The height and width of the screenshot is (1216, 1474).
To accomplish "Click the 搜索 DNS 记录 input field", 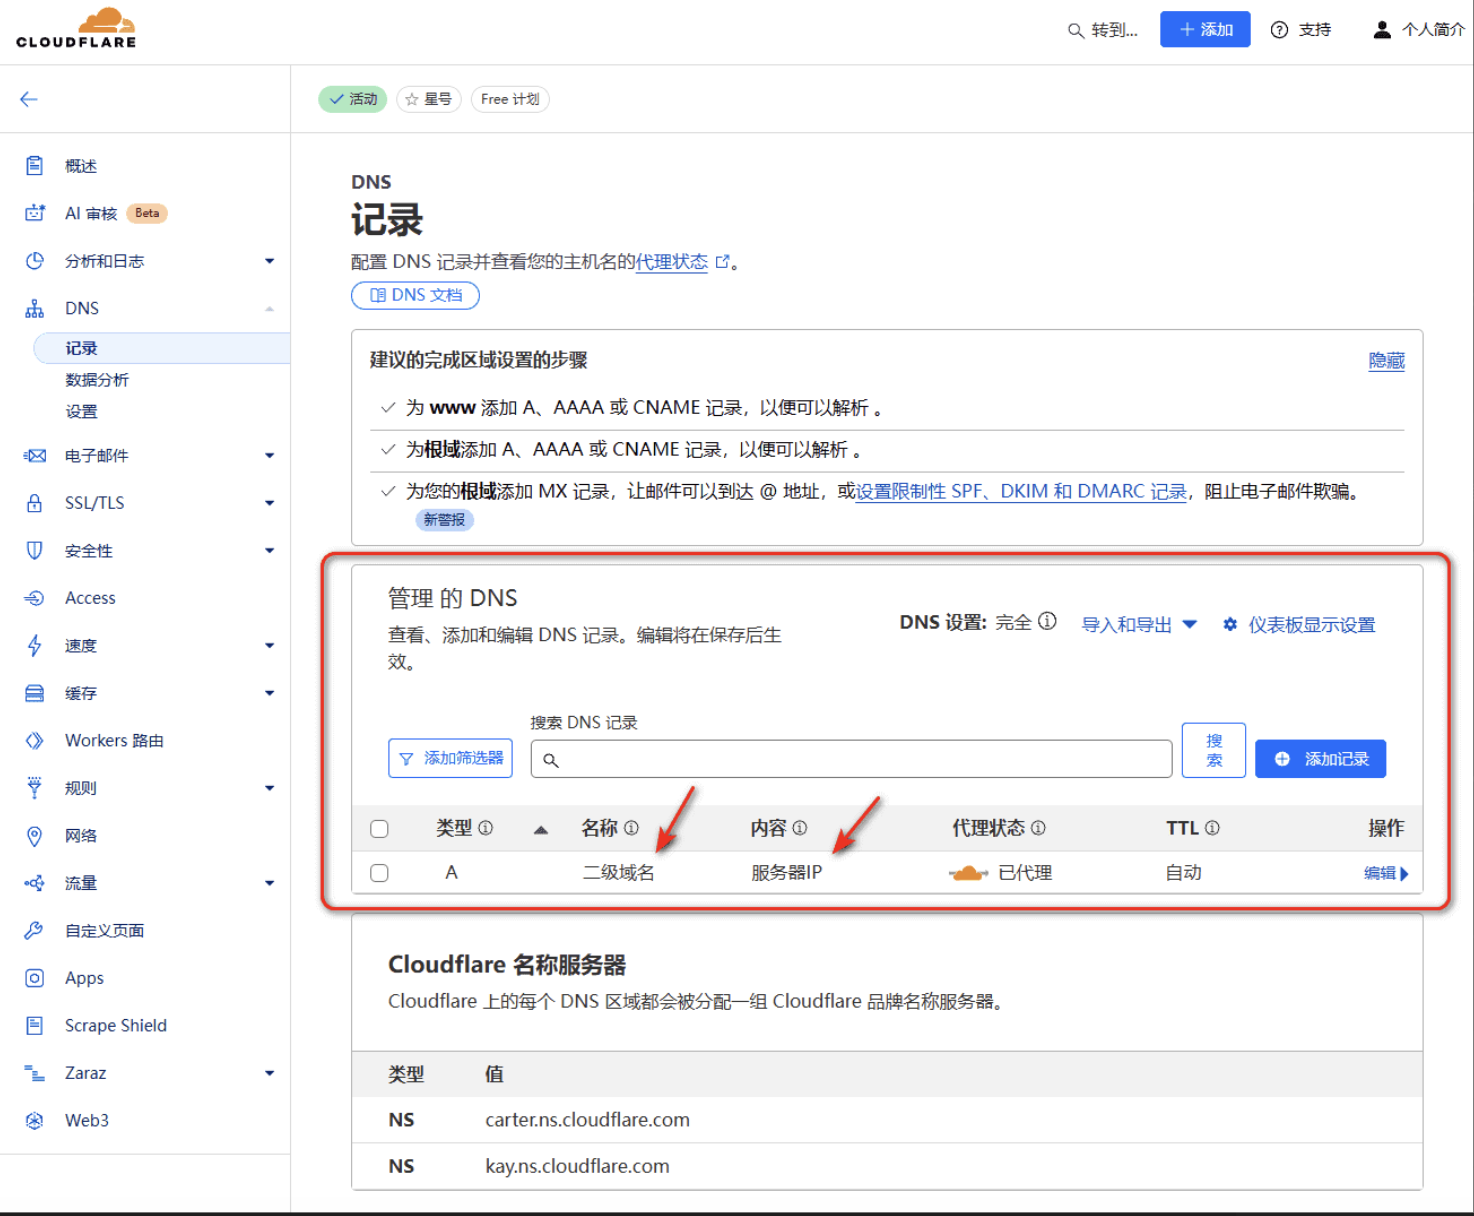I will pos(851,759).
